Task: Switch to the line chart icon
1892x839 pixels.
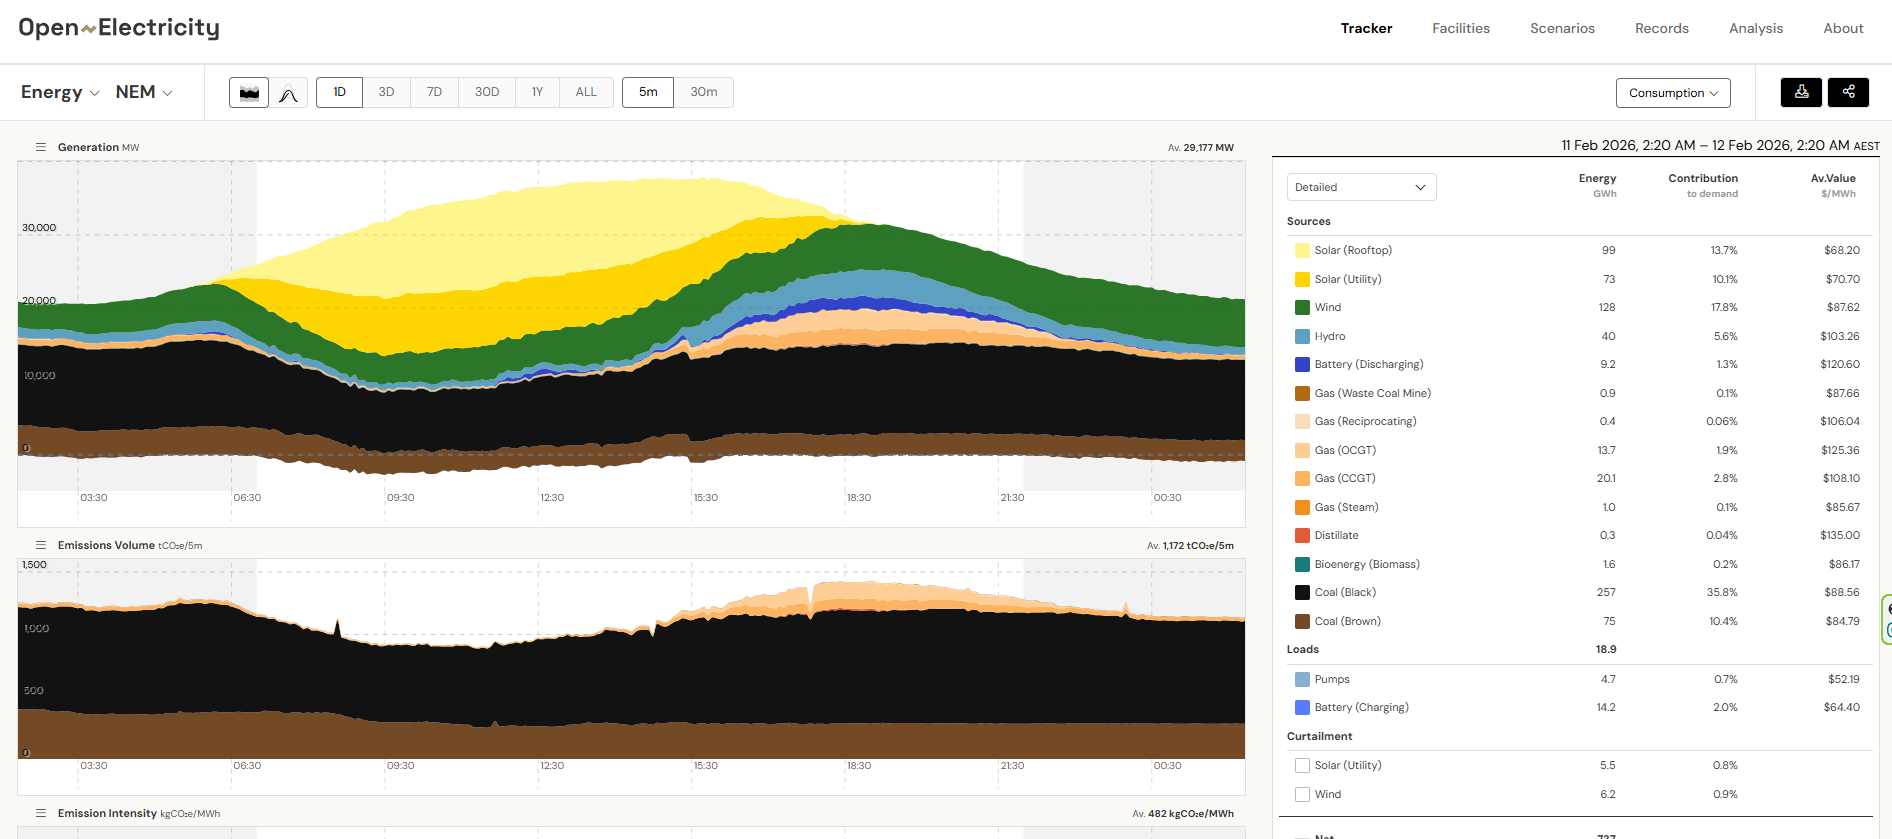Action: [288, 93]
